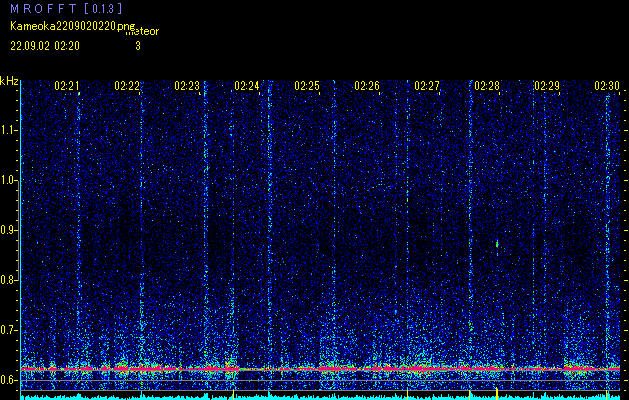The width and height of the screenshot is (629, 400).
Task: Click the MROFFT [0.1.3] title text
Action: tap(66, 9)
